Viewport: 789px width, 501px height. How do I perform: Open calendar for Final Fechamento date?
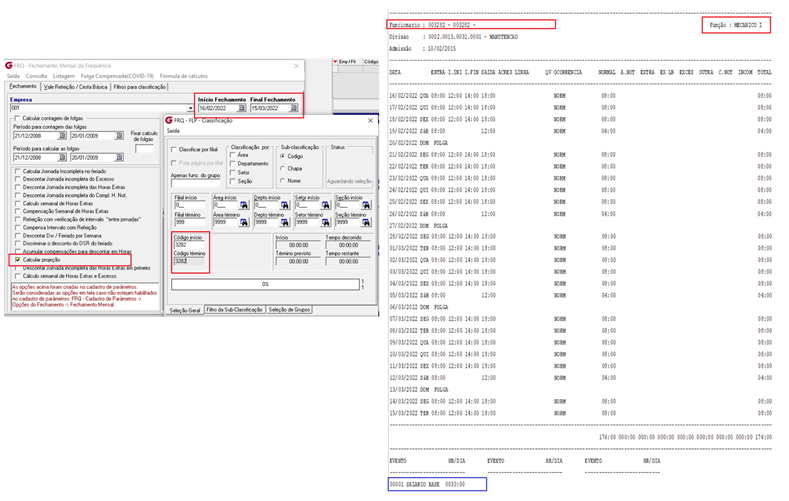[294, 108]
